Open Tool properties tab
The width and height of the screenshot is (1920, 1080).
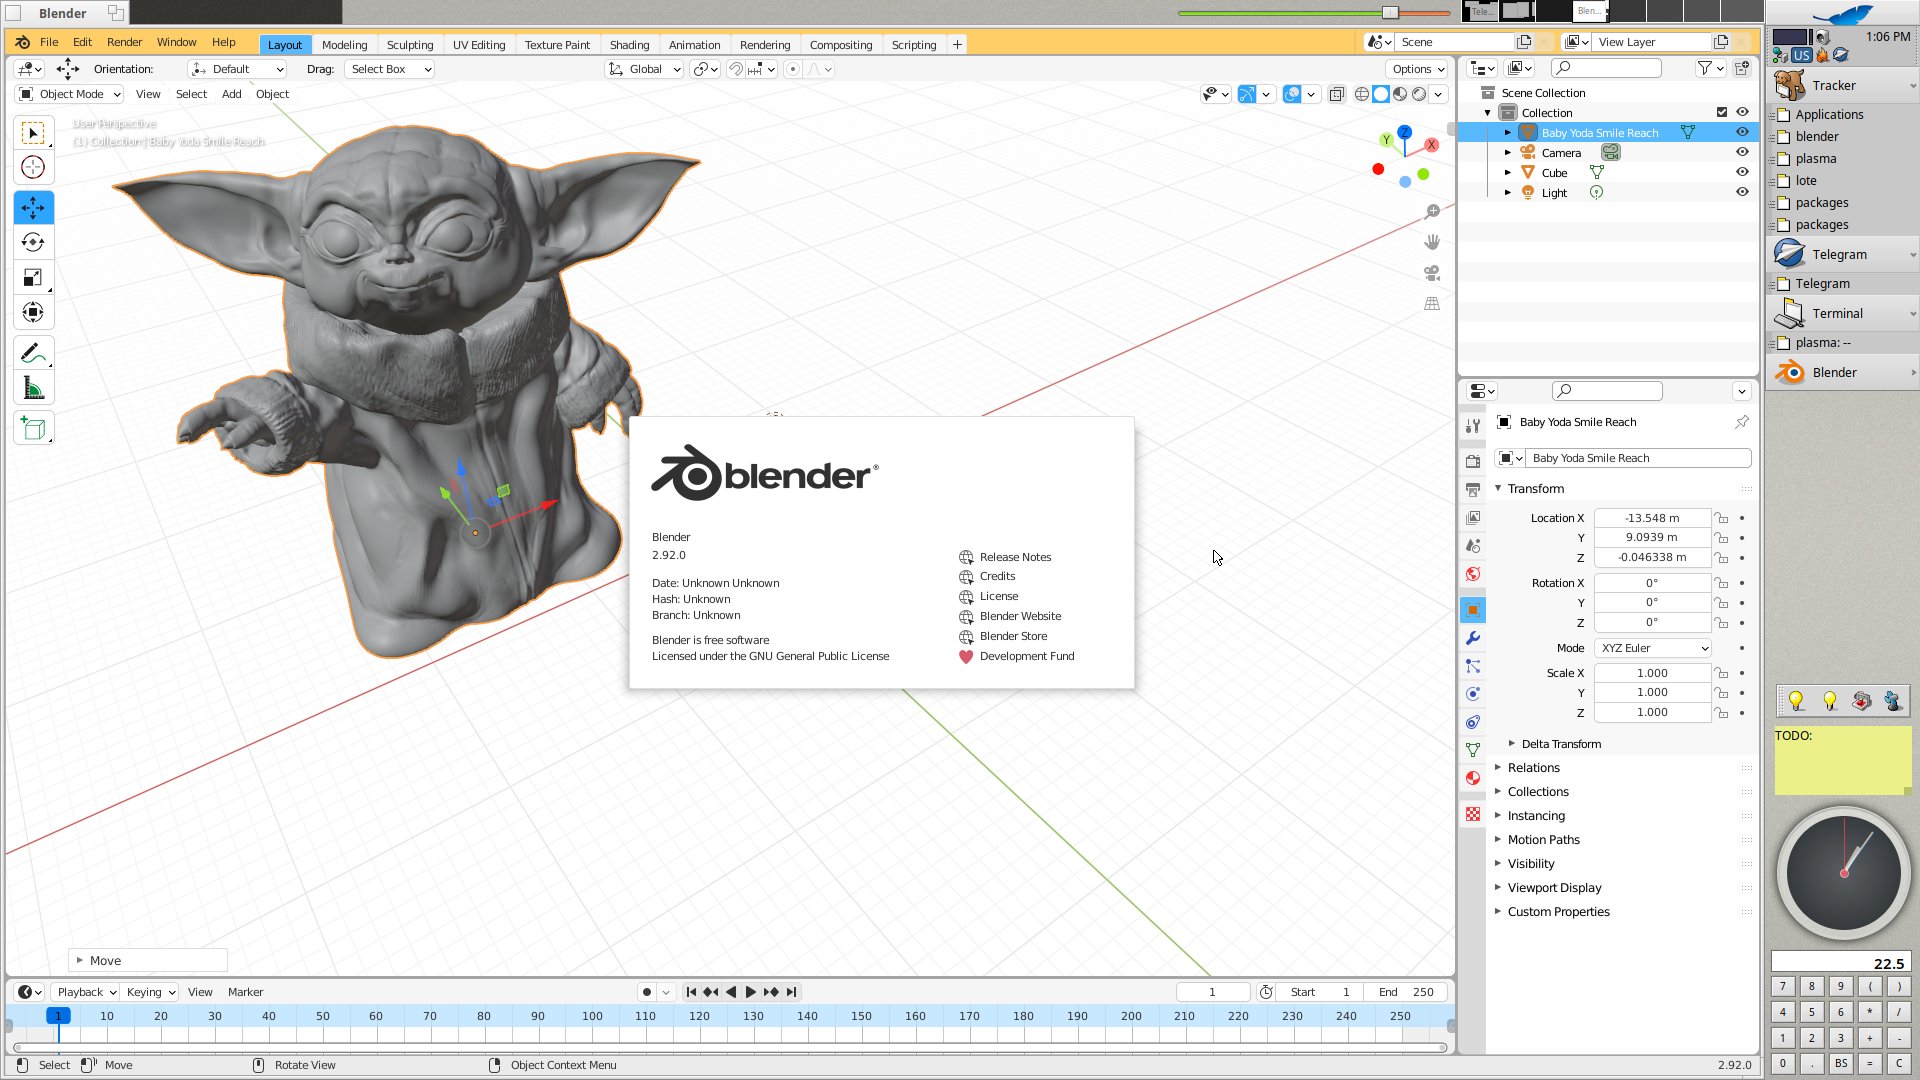(x=1473, y=426)
